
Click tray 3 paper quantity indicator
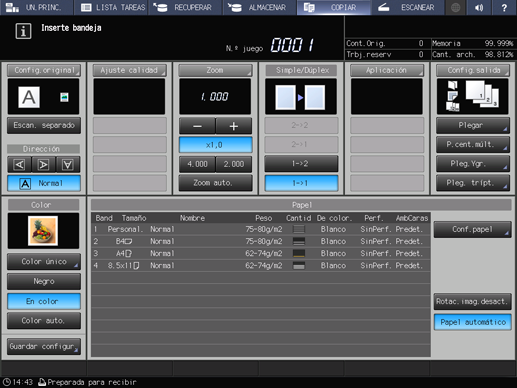[x=299, y=254]
